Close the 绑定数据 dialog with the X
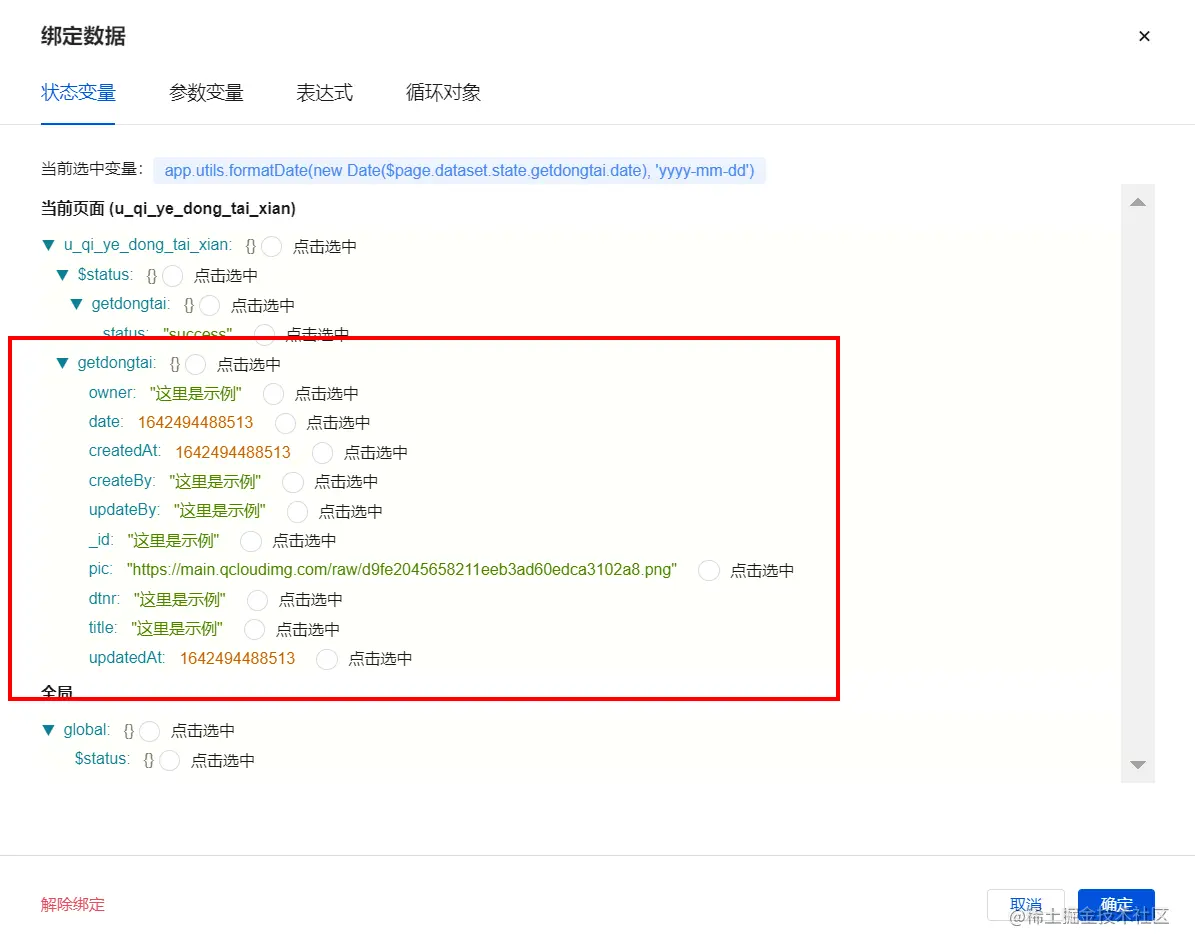 pos(1144,36)
